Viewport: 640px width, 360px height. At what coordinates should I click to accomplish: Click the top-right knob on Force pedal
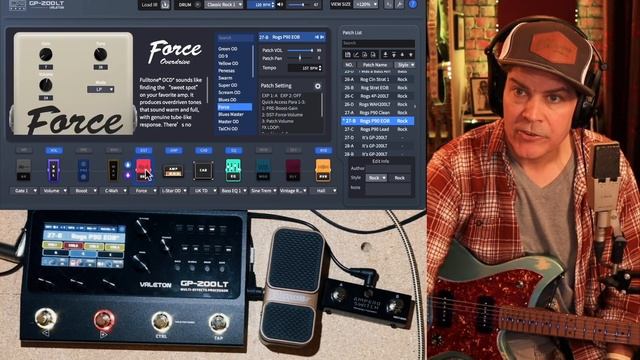point(100,54)
